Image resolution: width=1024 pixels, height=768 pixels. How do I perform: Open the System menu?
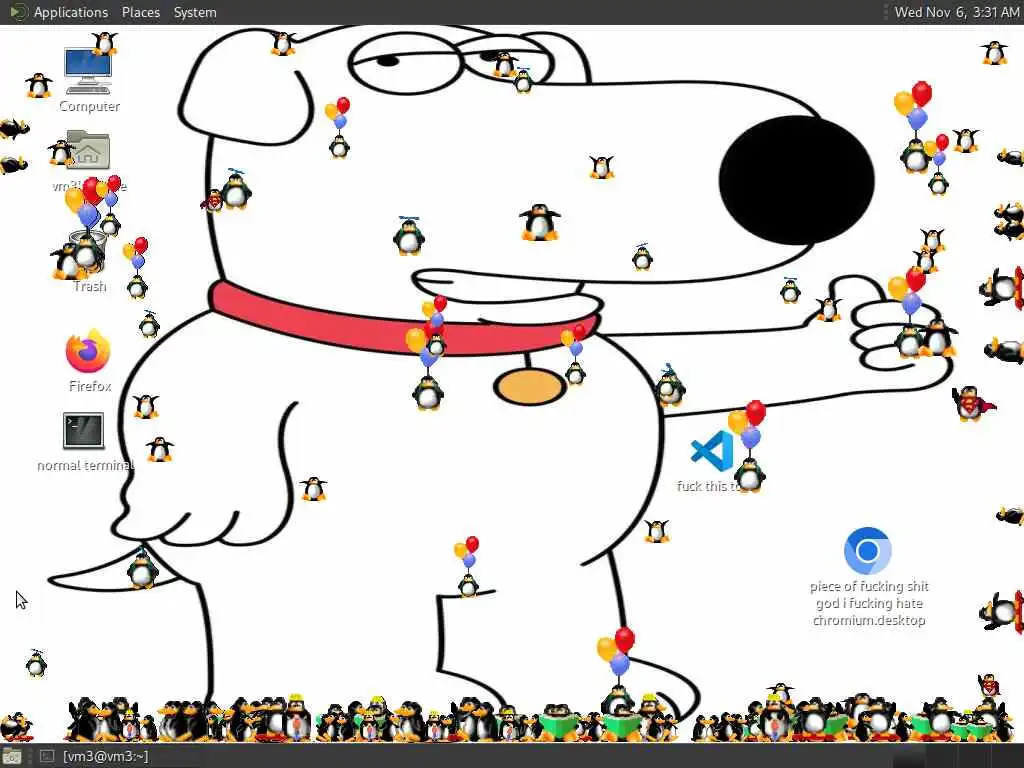pyautogui.click(x=195, y=12)
